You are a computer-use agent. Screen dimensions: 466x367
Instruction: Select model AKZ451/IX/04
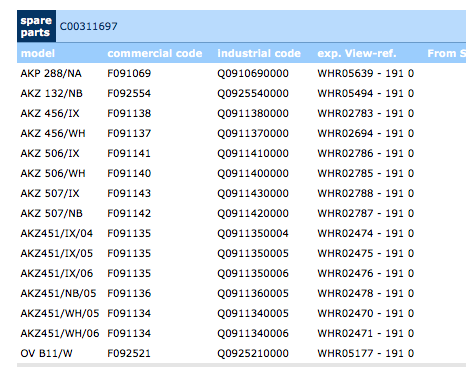click(x=57, y=233)
